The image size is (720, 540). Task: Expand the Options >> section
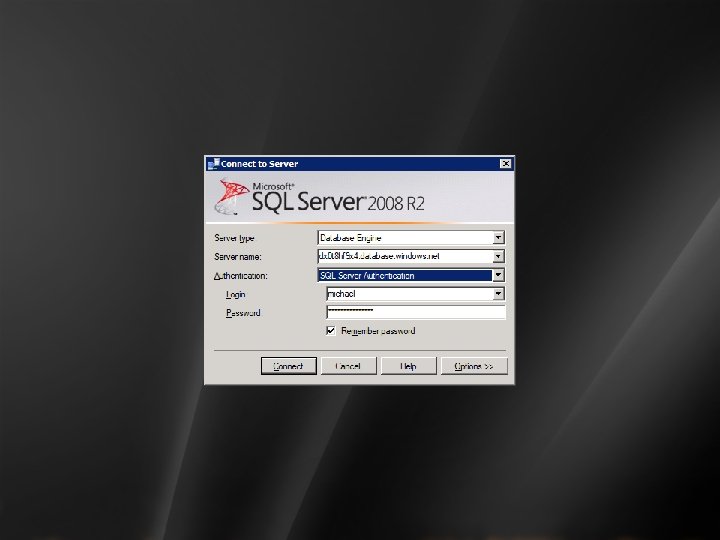tap(474, 366)
